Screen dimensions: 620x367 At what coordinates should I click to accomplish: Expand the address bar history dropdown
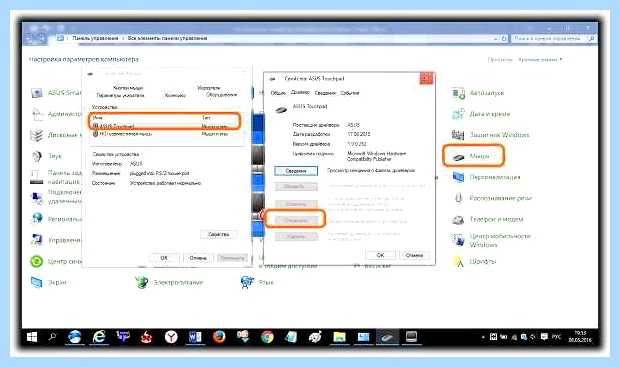[496, 39]
